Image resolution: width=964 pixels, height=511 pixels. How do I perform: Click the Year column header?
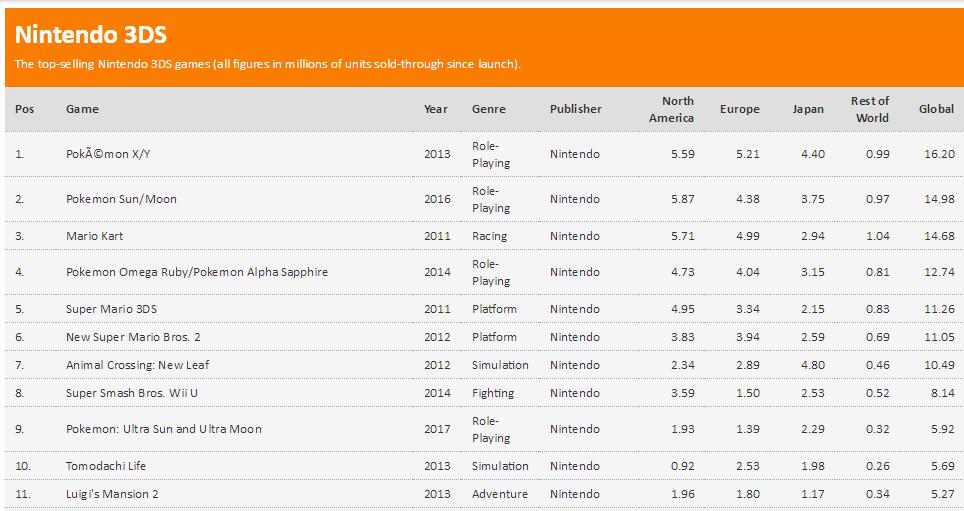pos(436,109)
